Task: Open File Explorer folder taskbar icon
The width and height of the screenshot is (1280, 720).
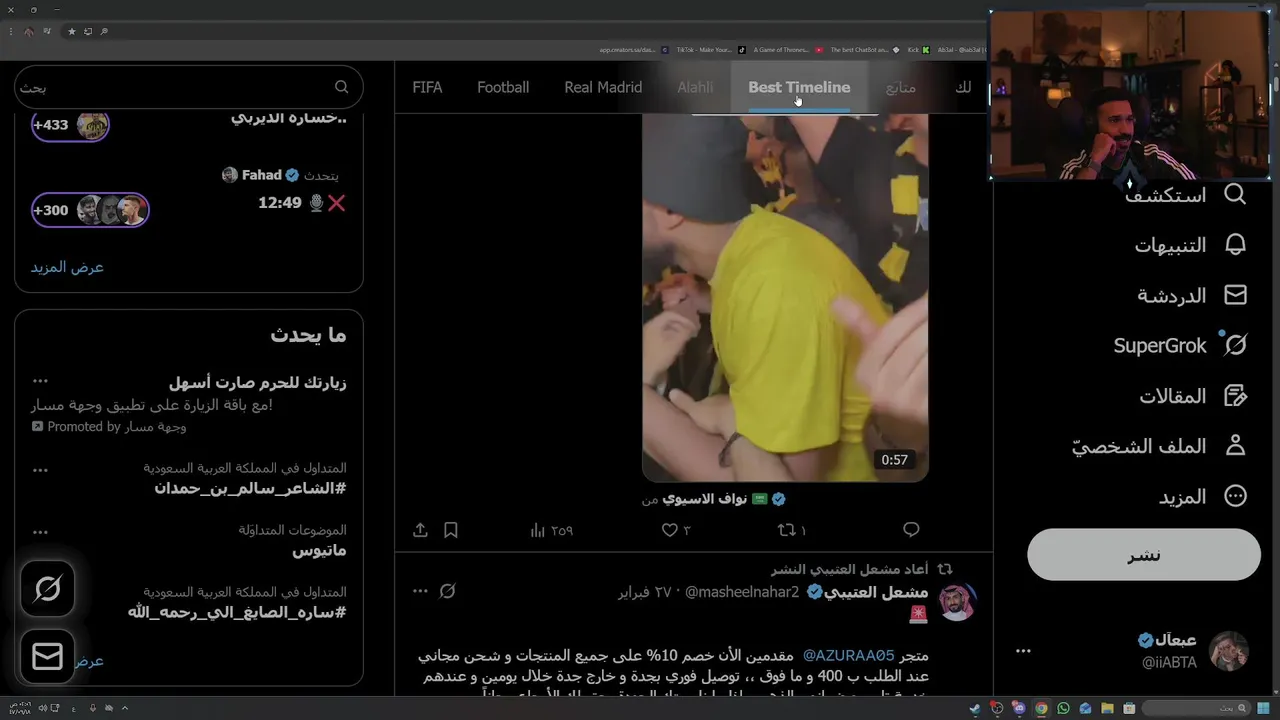Action: (1107, 708)
